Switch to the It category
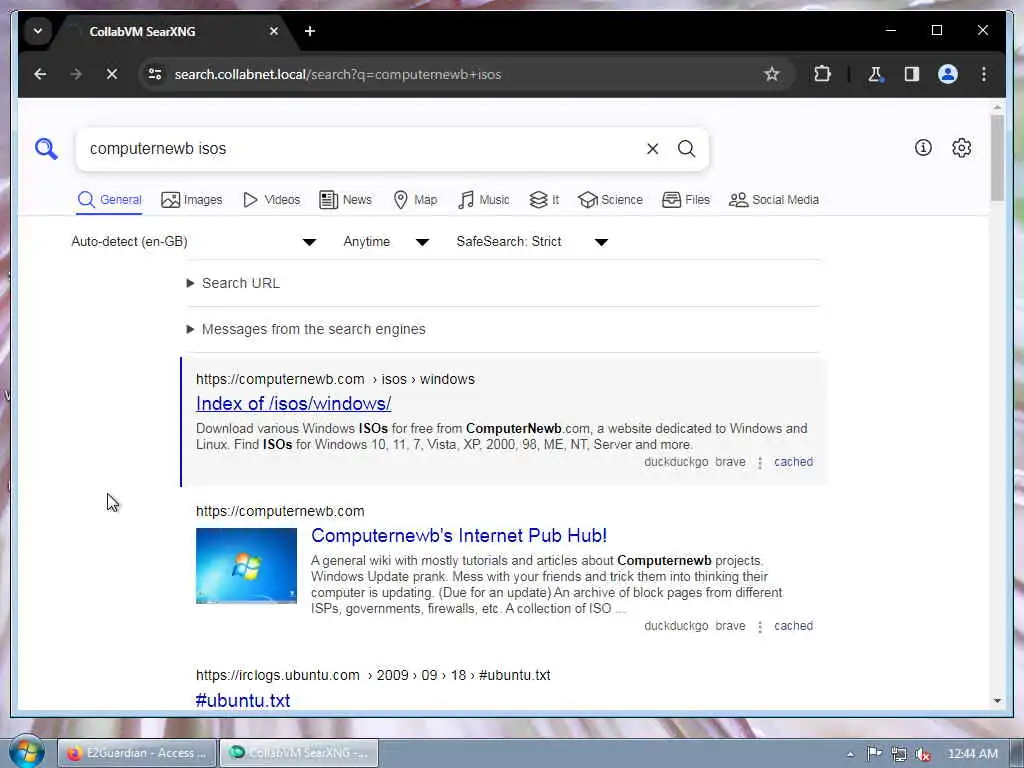The width and height of the screenshot is (1024, 768). [x=544, y=200]
